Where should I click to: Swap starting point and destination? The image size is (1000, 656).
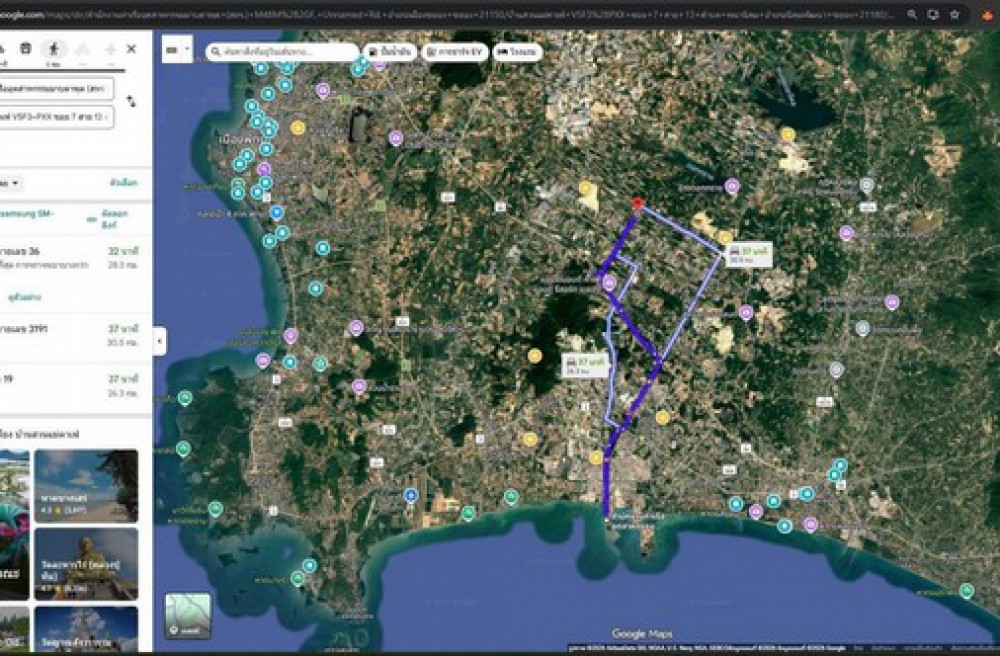point(131,102)
